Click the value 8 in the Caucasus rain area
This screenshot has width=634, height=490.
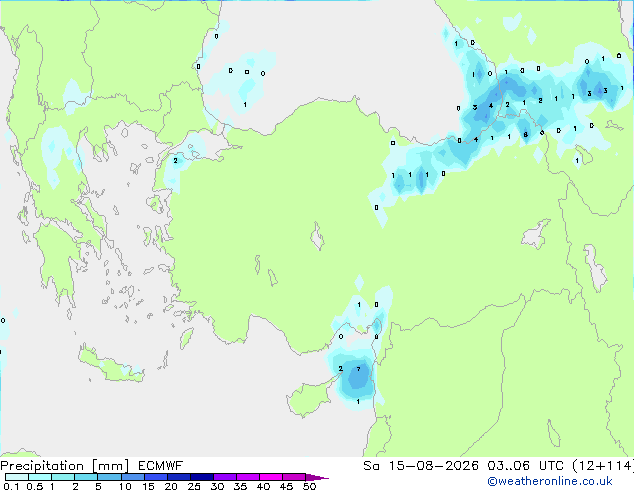pos(525,135)
